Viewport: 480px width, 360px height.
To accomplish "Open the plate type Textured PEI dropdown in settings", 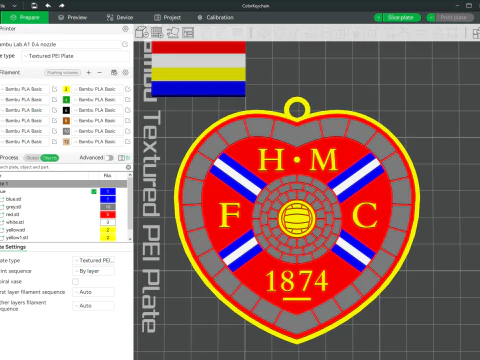I will pos(93,260).
